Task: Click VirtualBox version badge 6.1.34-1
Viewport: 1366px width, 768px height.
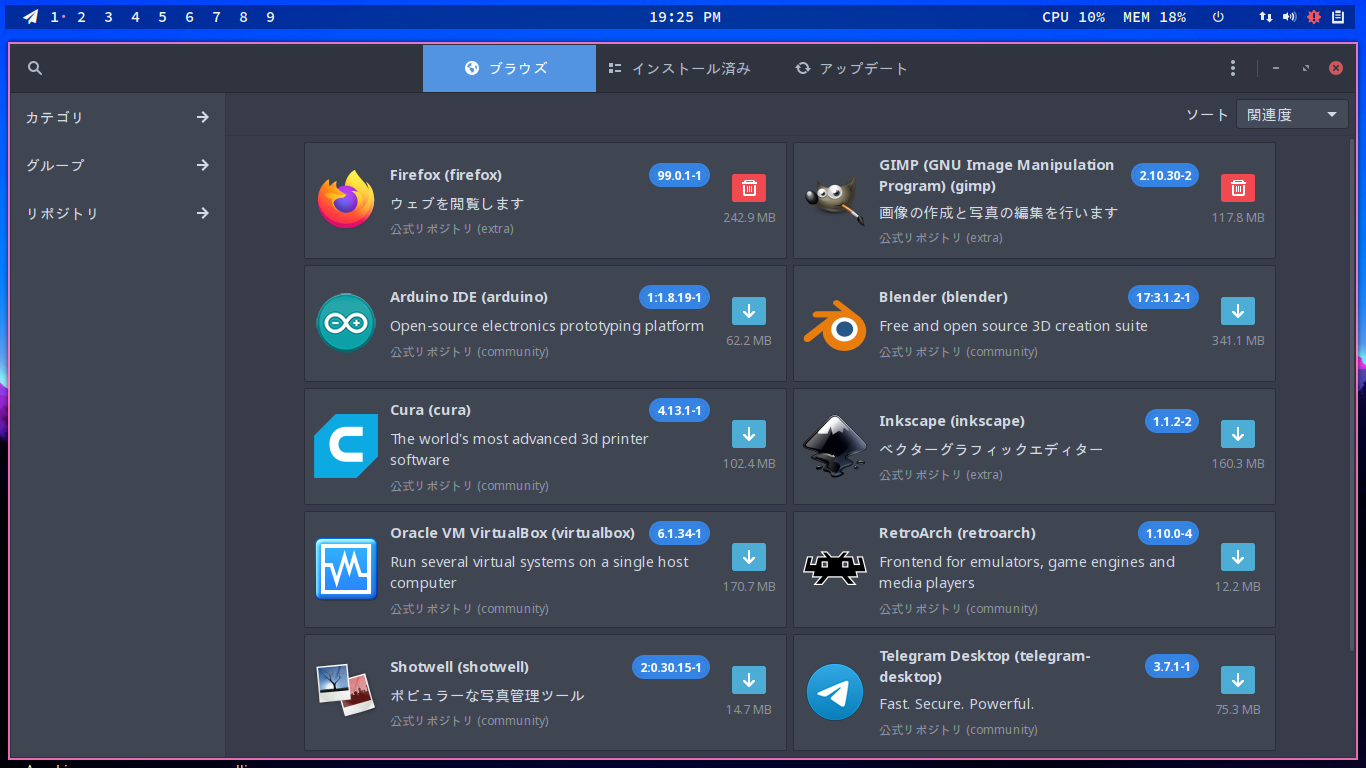Action: (x=679, y=533)
